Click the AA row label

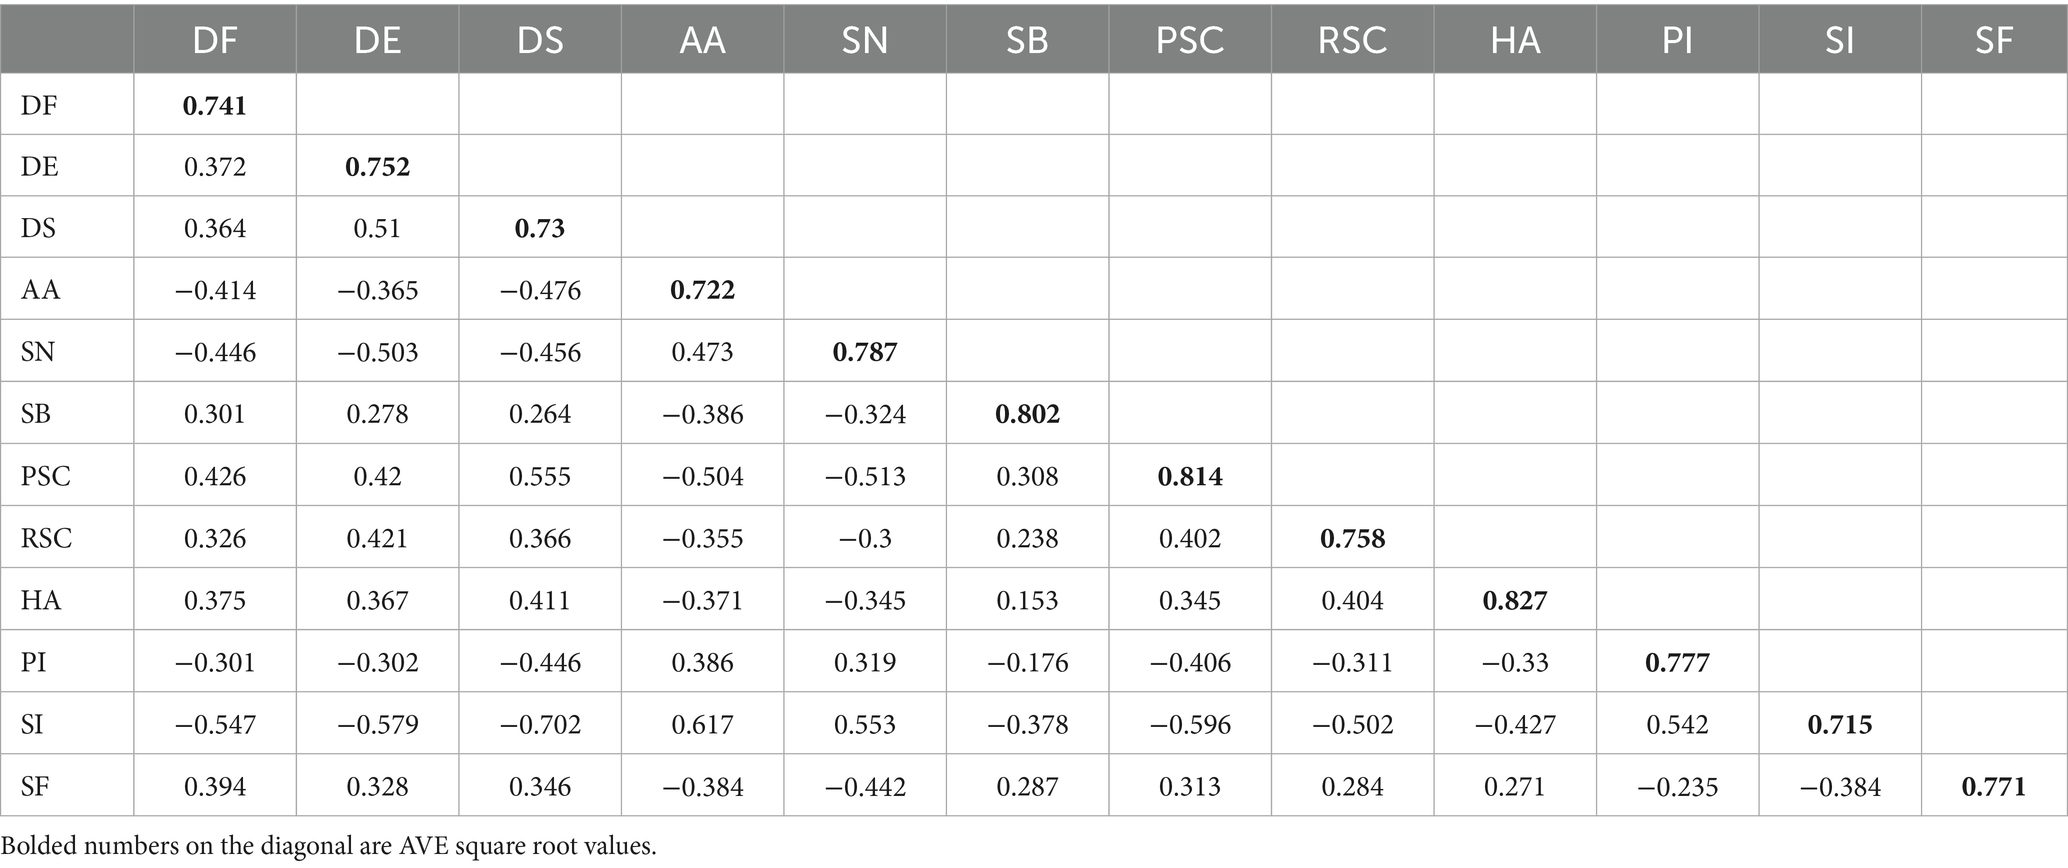coord(41,290)
